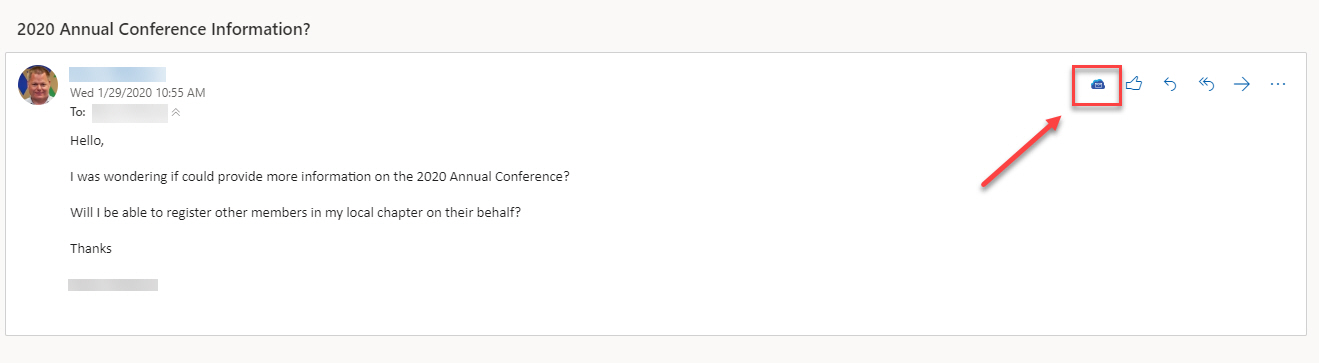Click the sender's profile photo
The width and height of the screenshot is (1319, 363).
coord(38,85)
